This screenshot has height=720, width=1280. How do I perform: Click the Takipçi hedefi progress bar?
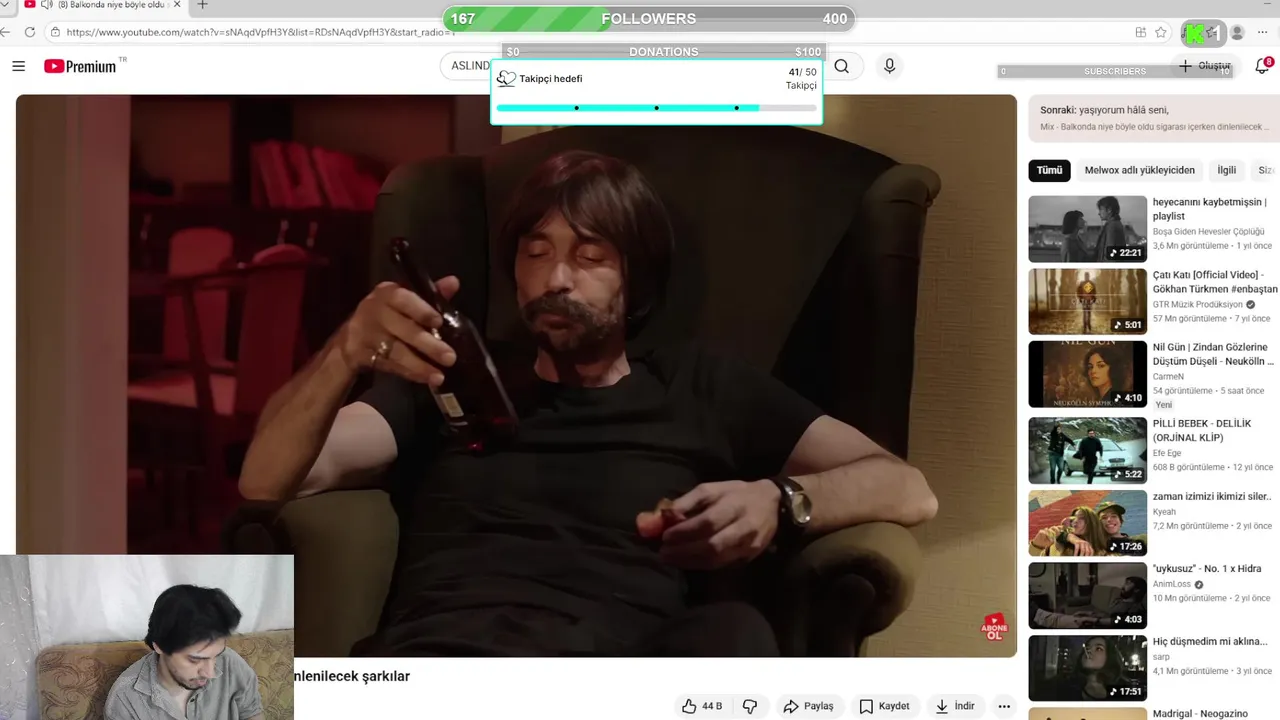click(x=656, y=108)
